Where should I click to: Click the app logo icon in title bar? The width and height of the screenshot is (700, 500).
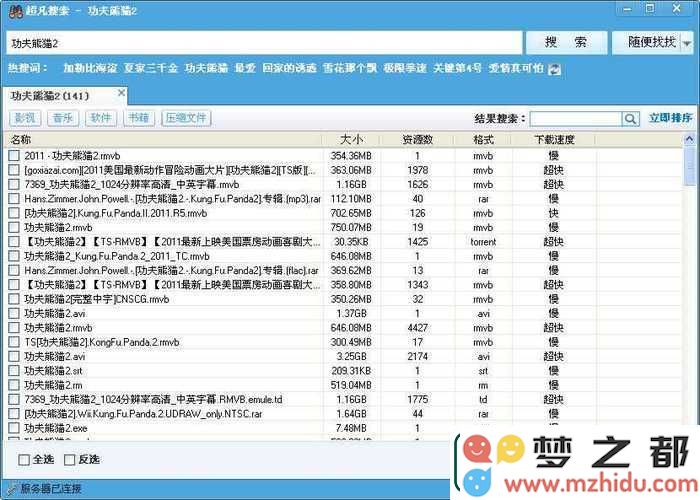16,11
